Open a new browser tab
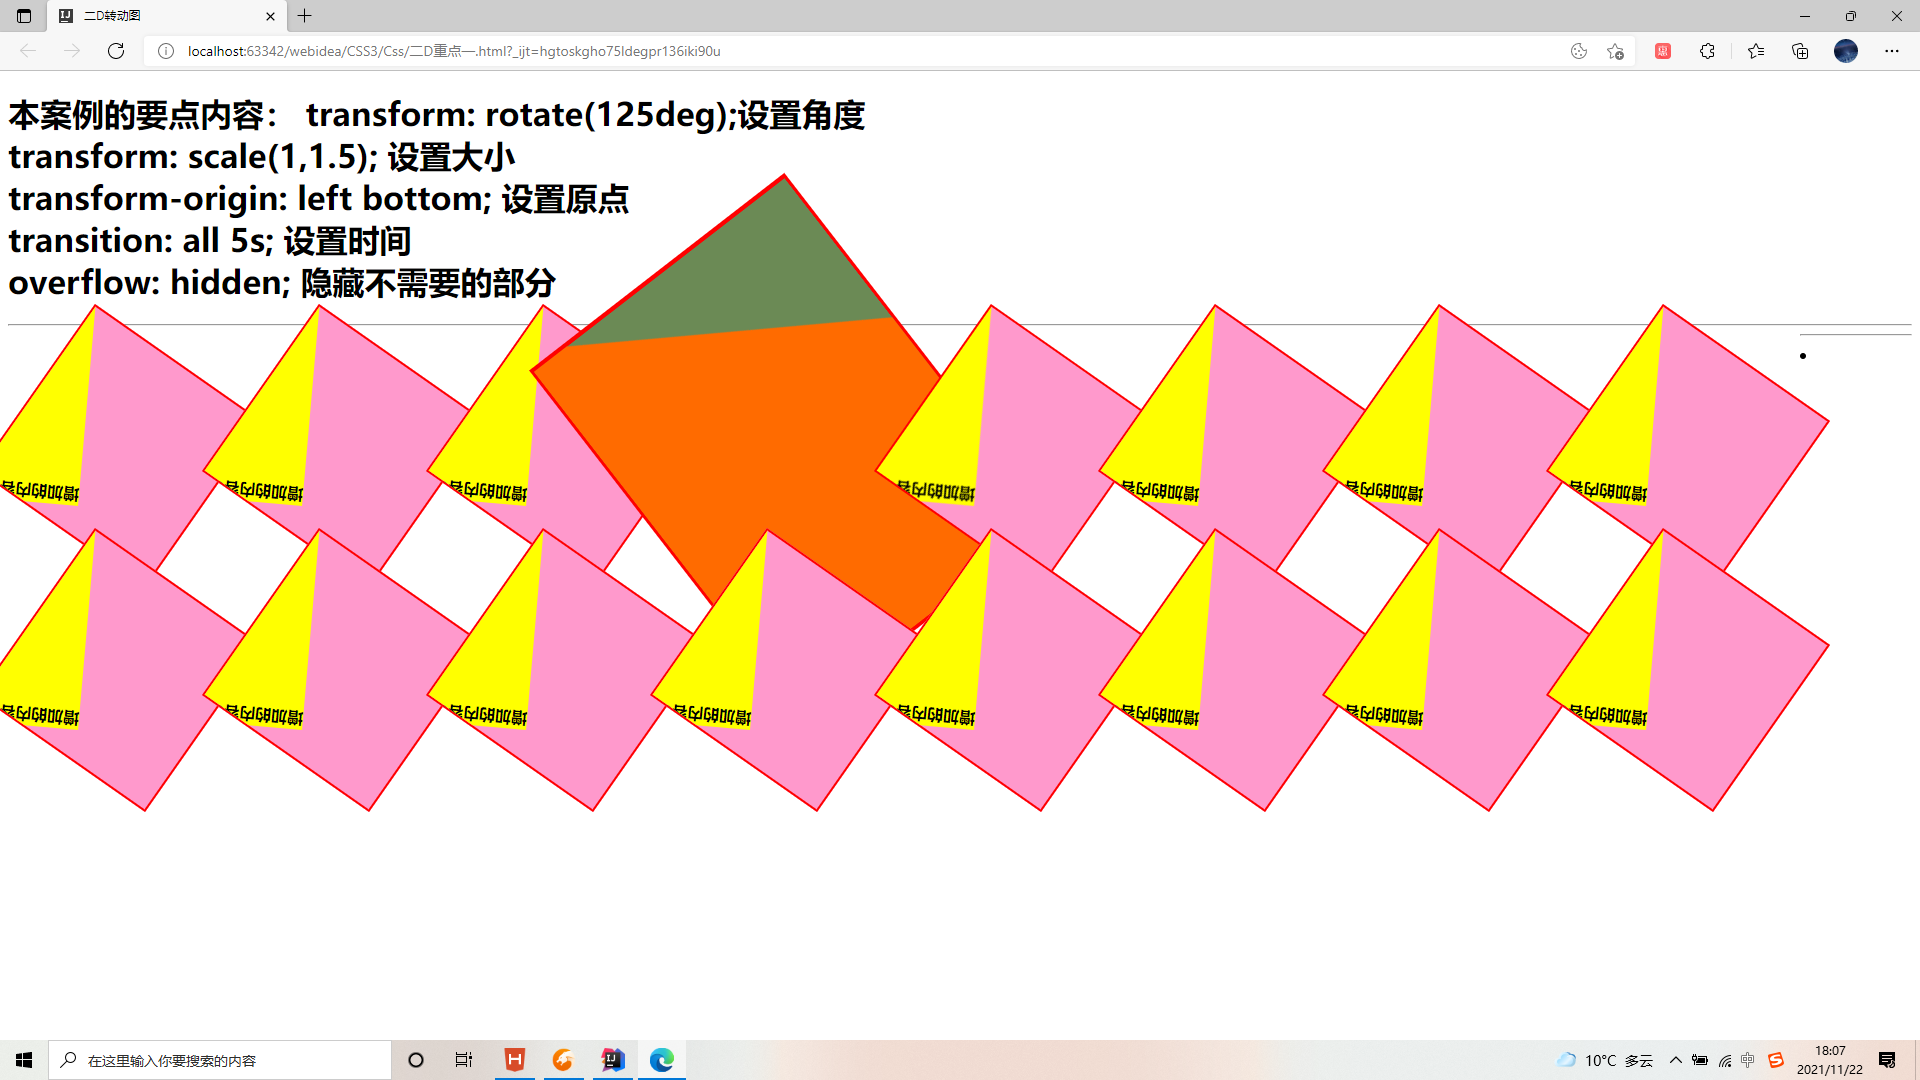The width and height of the screenshot is (1920, 1080). (x=305, y=16)
